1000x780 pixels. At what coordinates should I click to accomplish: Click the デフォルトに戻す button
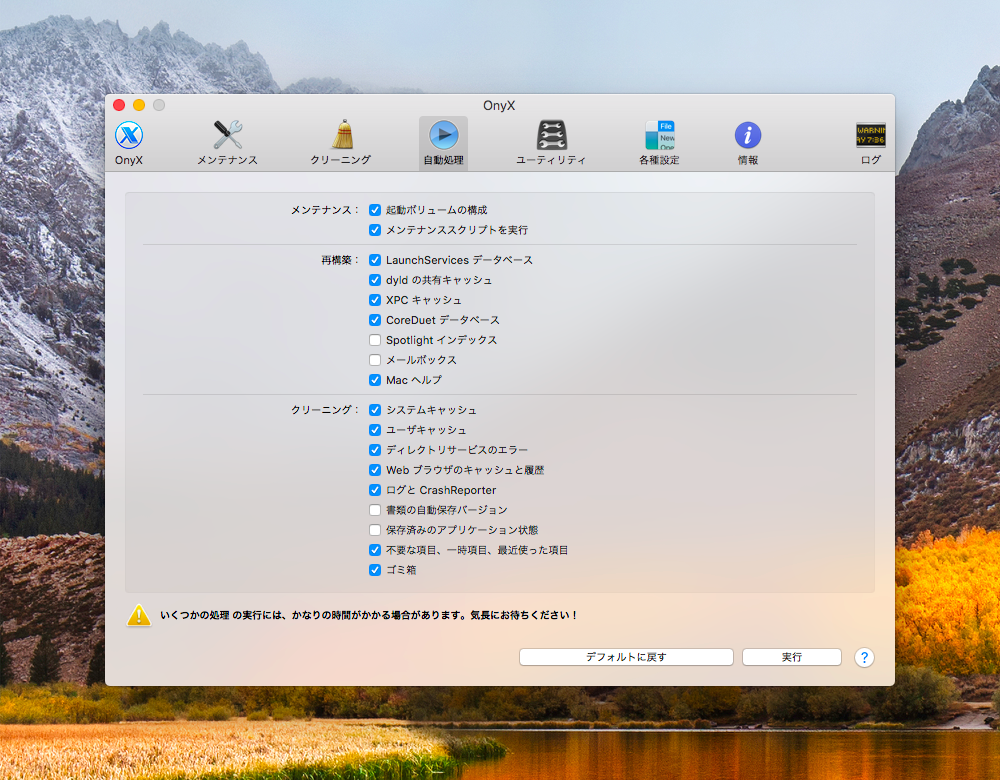point(626,657)
